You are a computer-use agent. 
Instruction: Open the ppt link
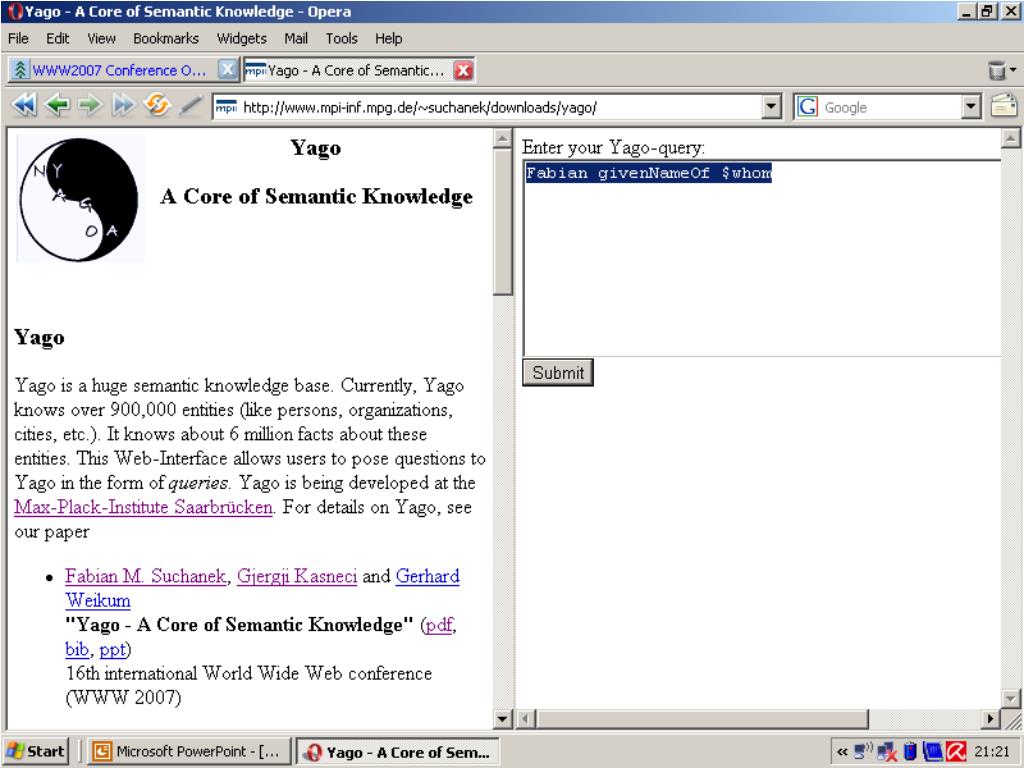pyautogui.click(x=112, y=650)
